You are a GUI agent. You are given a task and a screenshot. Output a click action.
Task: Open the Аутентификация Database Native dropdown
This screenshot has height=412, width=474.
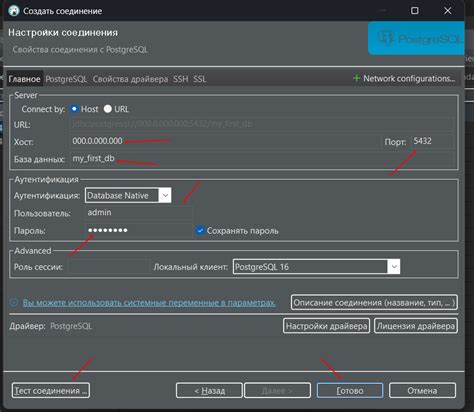128,195
